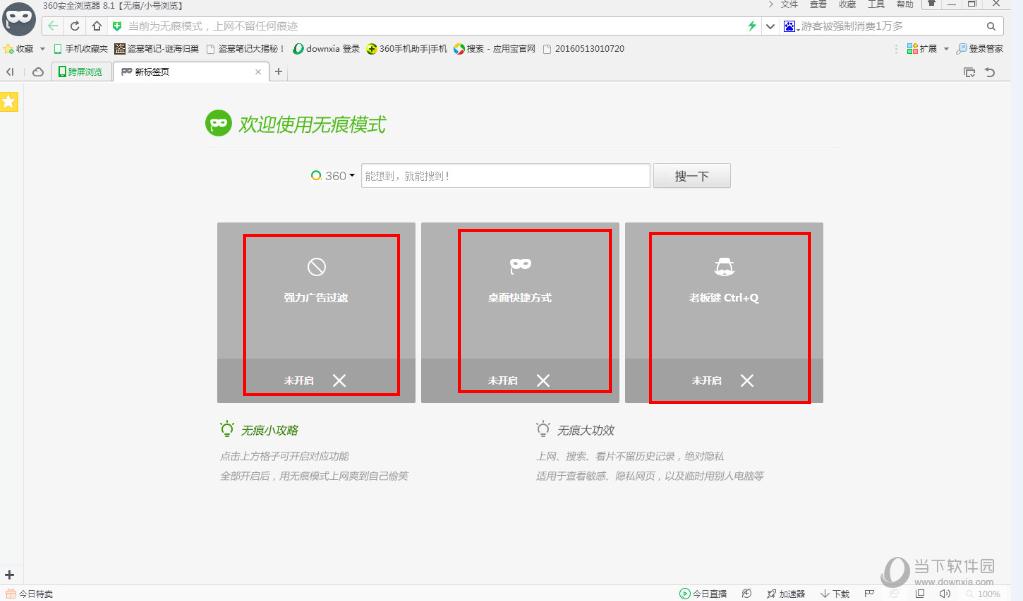Turn on 桌面快捷方式 via its 未开启 toggle
Viewport: 1023px width, 601px height.
(x=500, y=381)
